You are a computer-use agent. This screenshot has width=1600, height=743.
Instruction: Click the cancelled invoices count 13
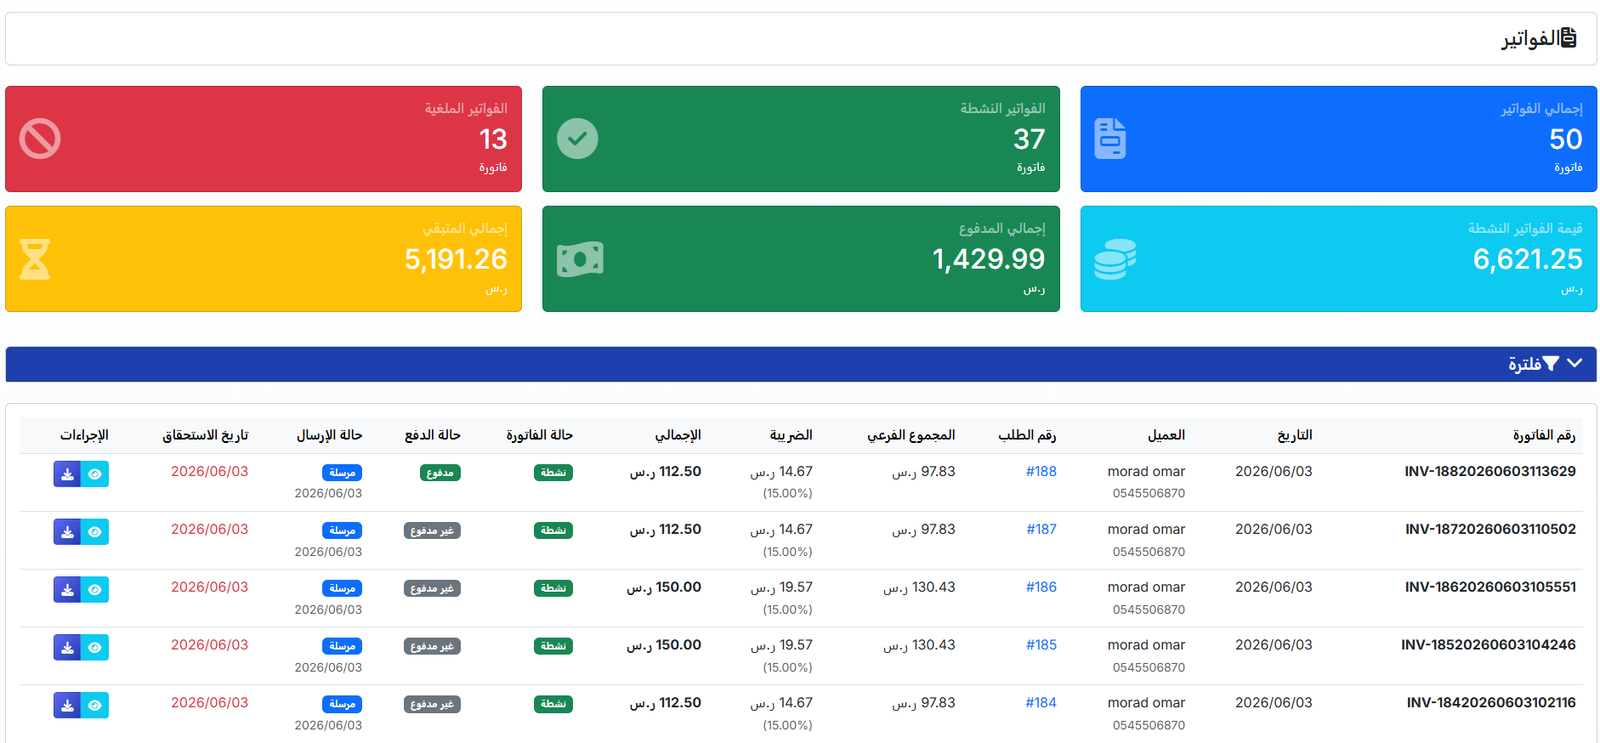493,139
